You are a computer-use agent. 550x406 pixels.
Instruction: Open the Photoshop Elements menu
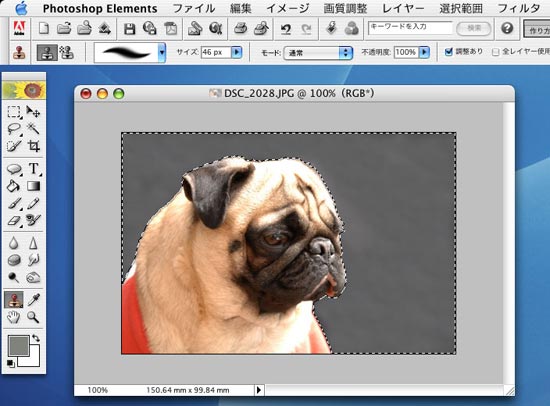pos(100,8)
